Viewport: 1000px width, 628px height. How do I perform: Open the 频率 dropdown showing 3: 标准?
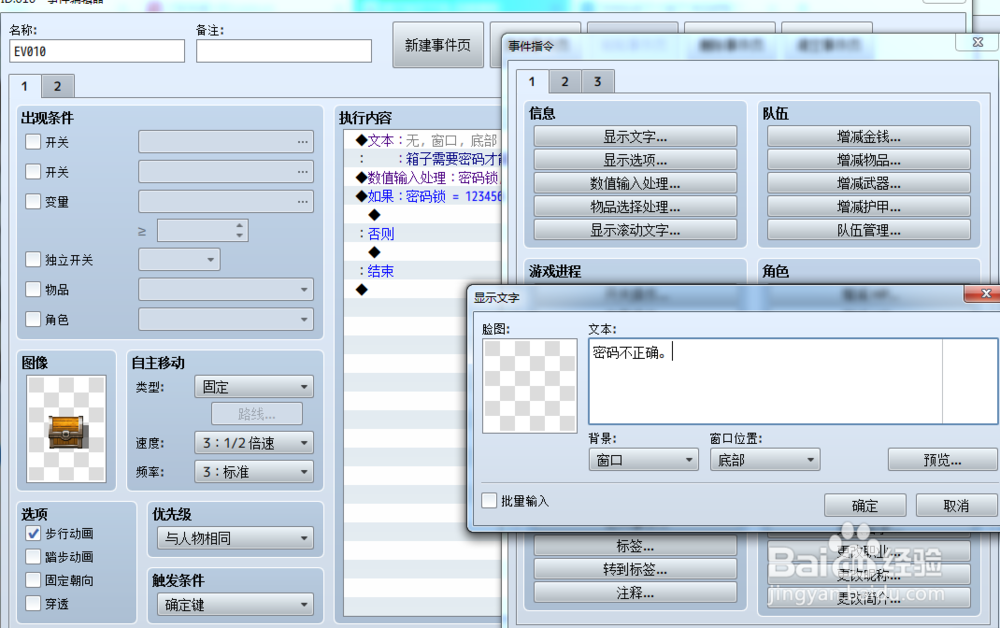pyautogui.click(x=254, y=472)
